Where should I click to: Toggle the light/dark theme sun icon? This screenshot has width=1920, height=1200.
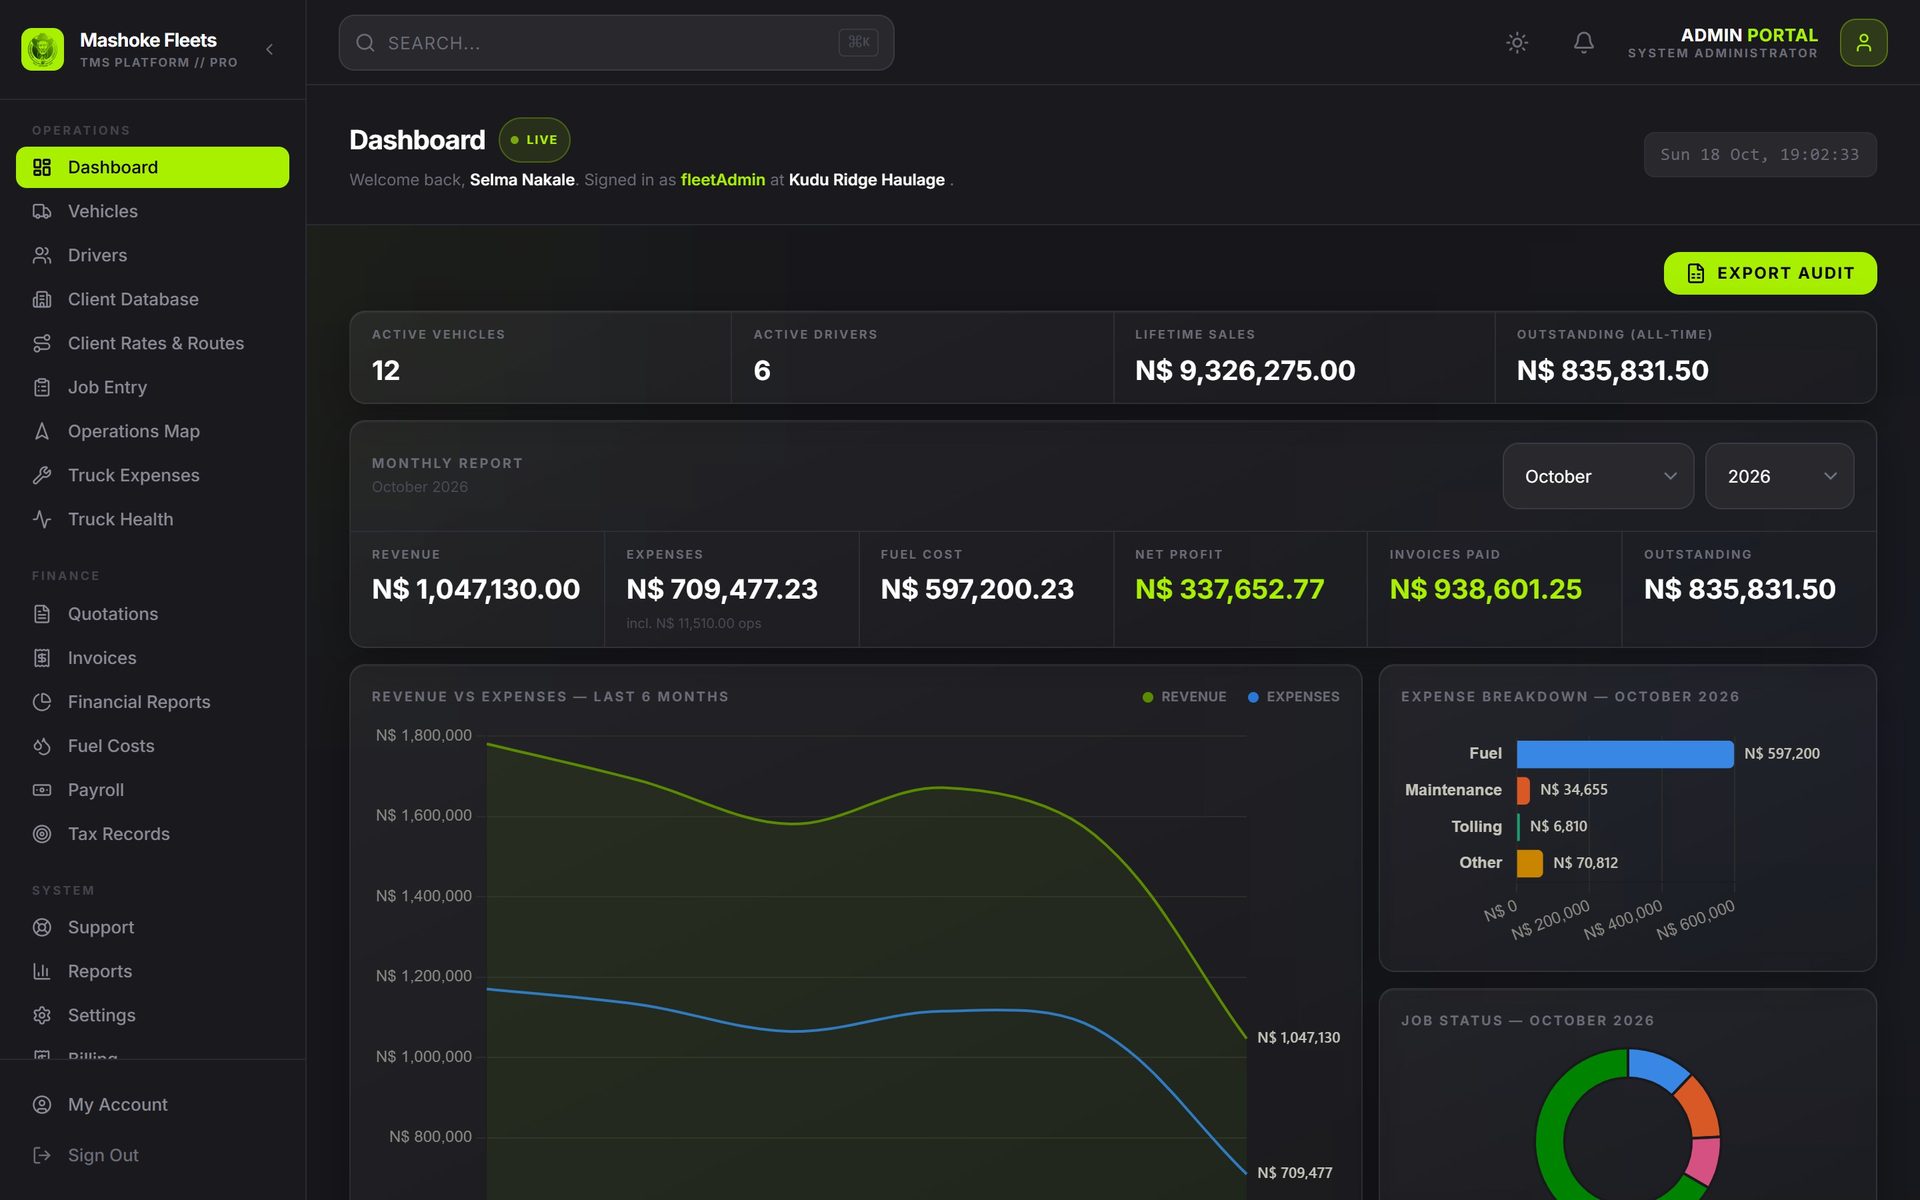click(1517, 42)
